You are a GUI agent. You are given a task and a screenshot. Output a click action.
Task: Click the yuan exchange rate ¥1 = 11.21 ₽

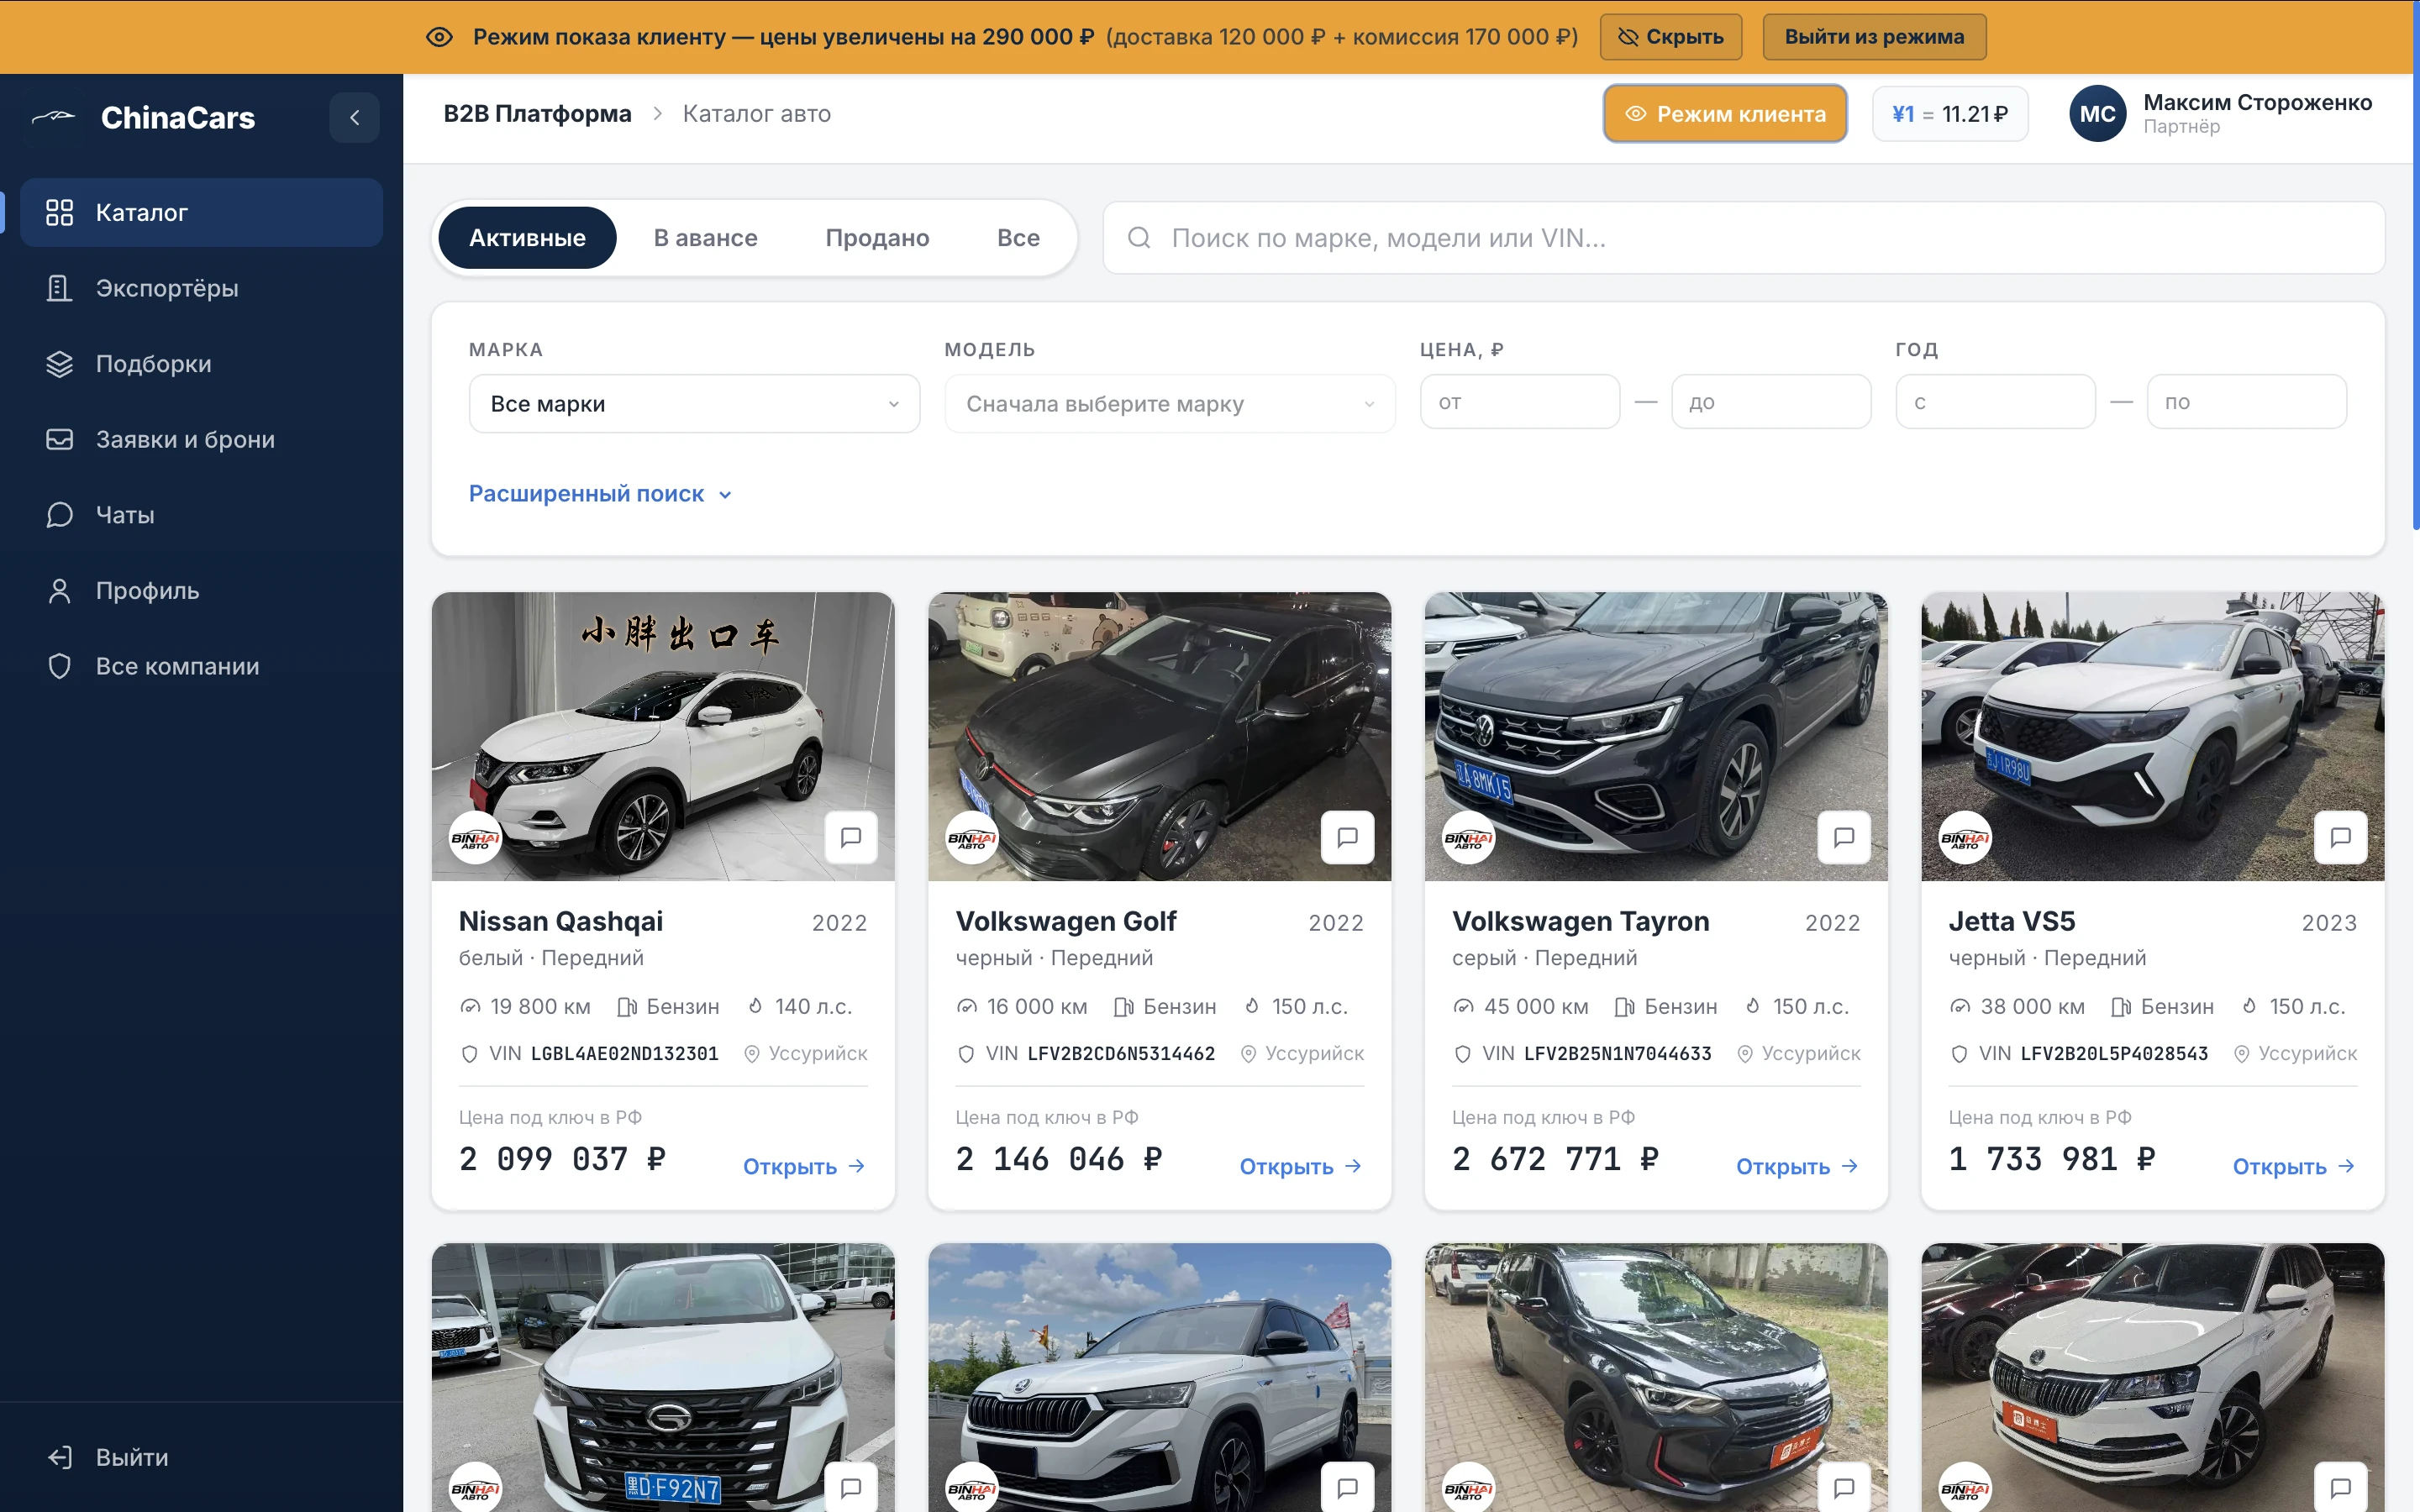[1950, 114]
